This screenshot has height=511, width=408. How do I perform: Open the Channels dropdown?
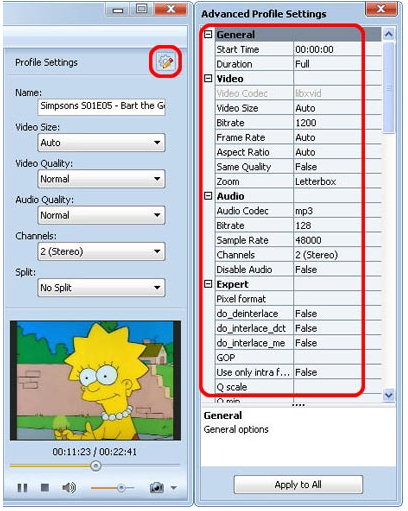coord(101,251)
